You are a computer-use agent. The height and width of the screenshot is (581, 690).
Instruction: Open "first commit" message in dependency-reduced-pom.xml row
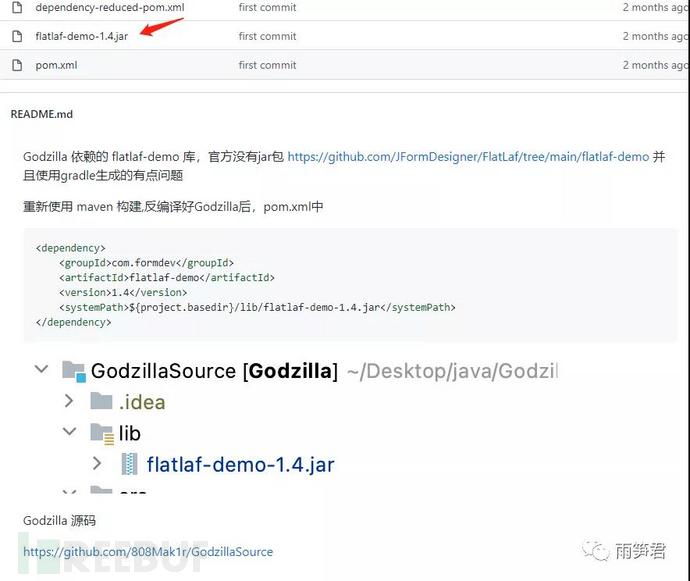[x=268, y=7]
